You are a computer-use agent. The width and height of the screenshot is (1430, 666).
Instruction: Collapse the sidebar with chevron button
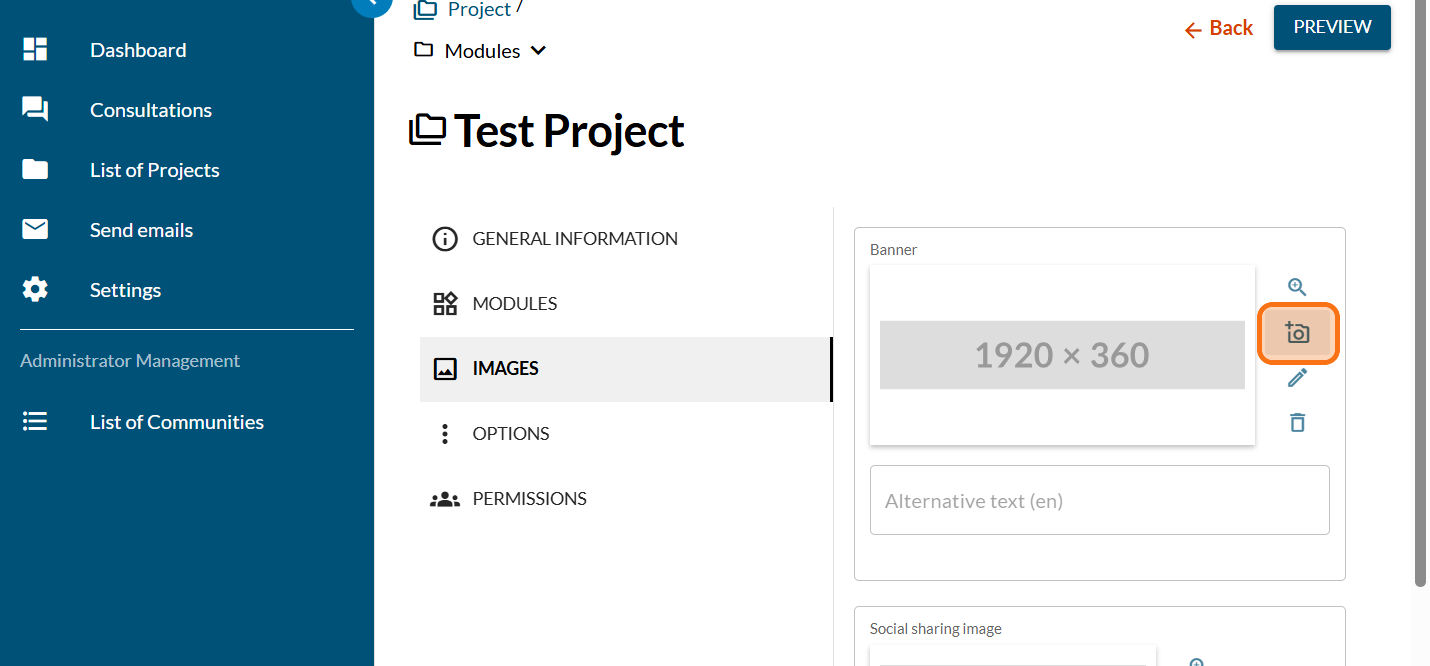pos(371,4)
